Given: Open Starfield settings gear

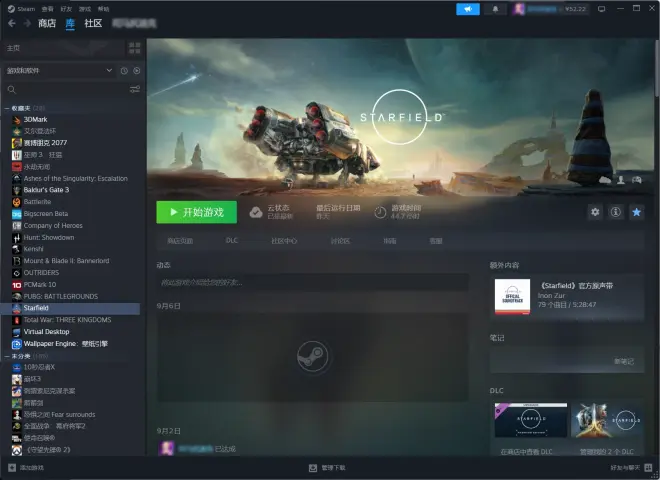Looking at the screenshot, I should click(x=595, y=212).
